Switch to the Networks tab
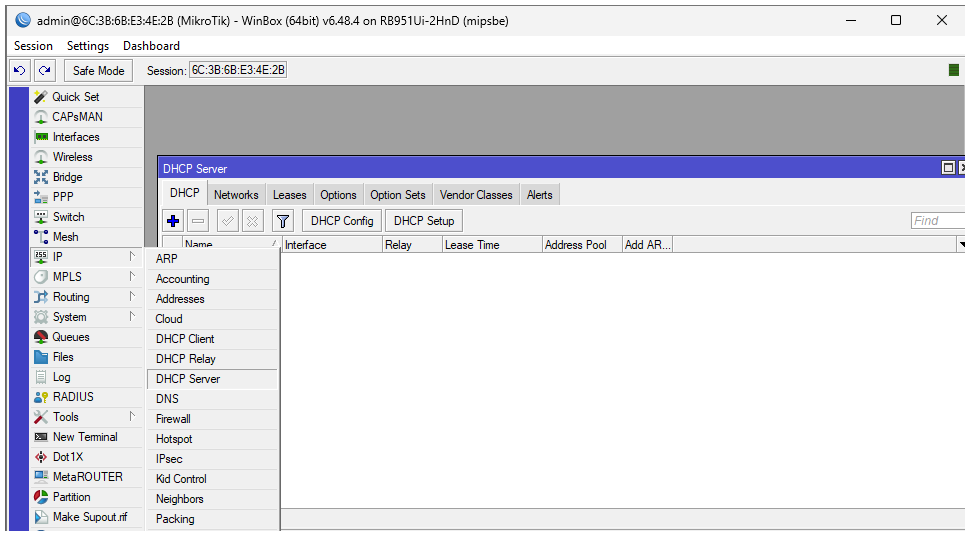The width and height of the screenshot is (970, 536). 236,194
